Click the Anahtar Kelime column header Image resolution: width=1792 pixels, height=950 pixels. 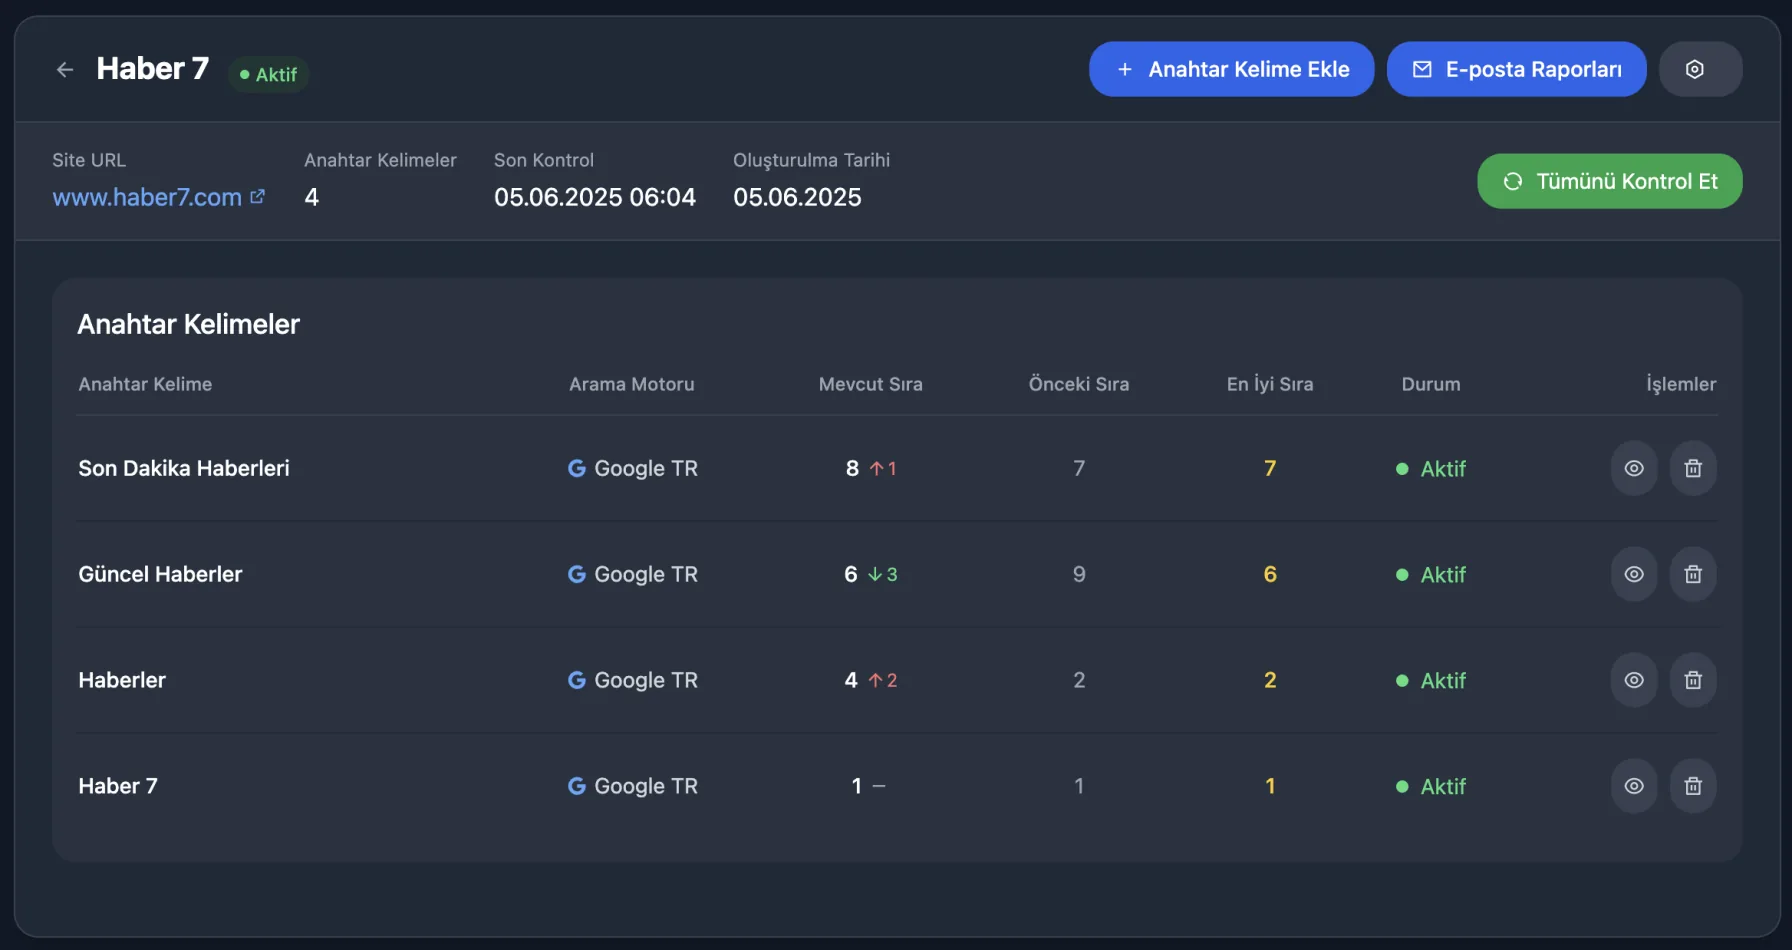tap(145, 384)
